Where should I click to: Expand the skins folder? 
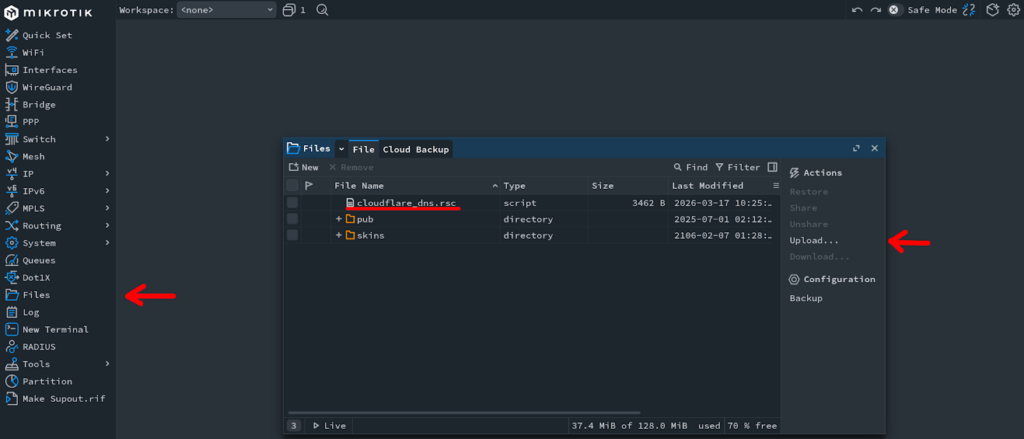click(339, 235)
